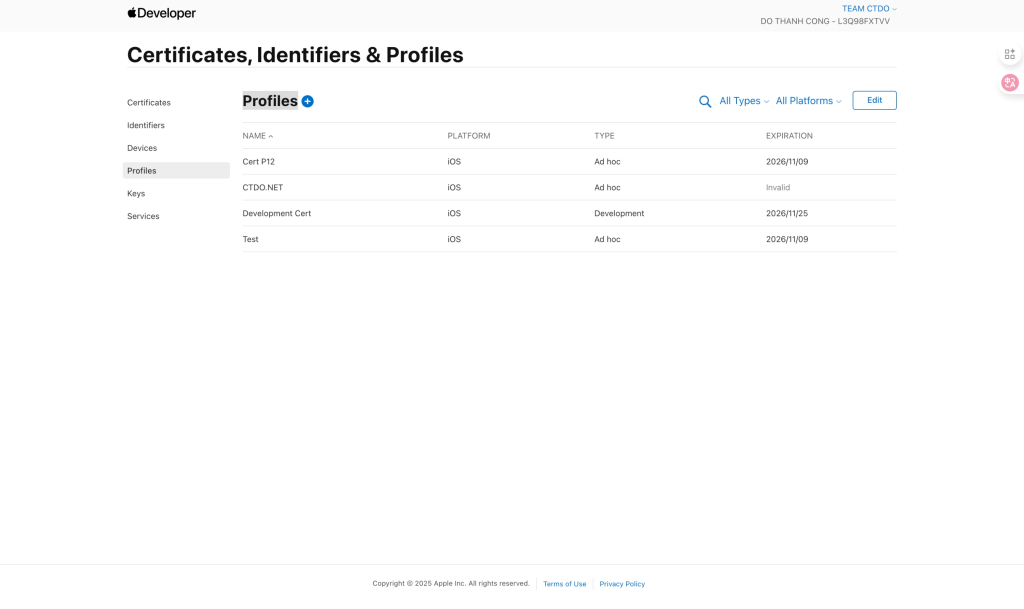Open the Services section

coord(143,216)
